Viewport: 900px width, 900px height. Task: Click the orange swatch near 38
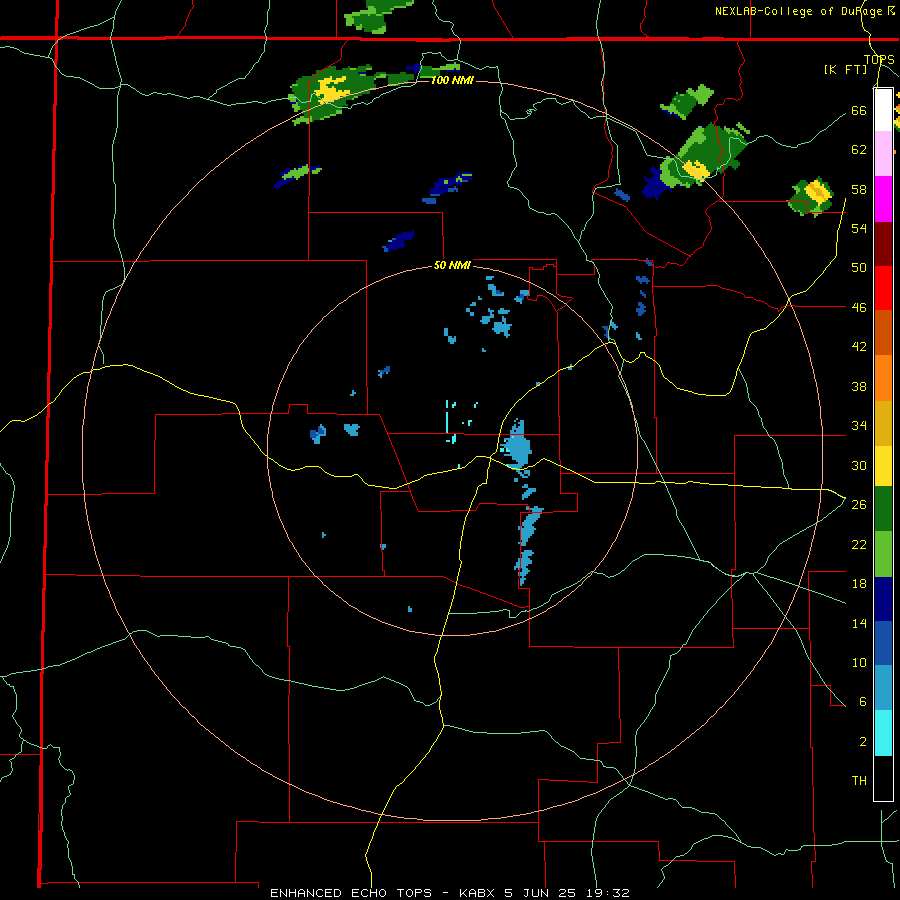tap(883, 378)
